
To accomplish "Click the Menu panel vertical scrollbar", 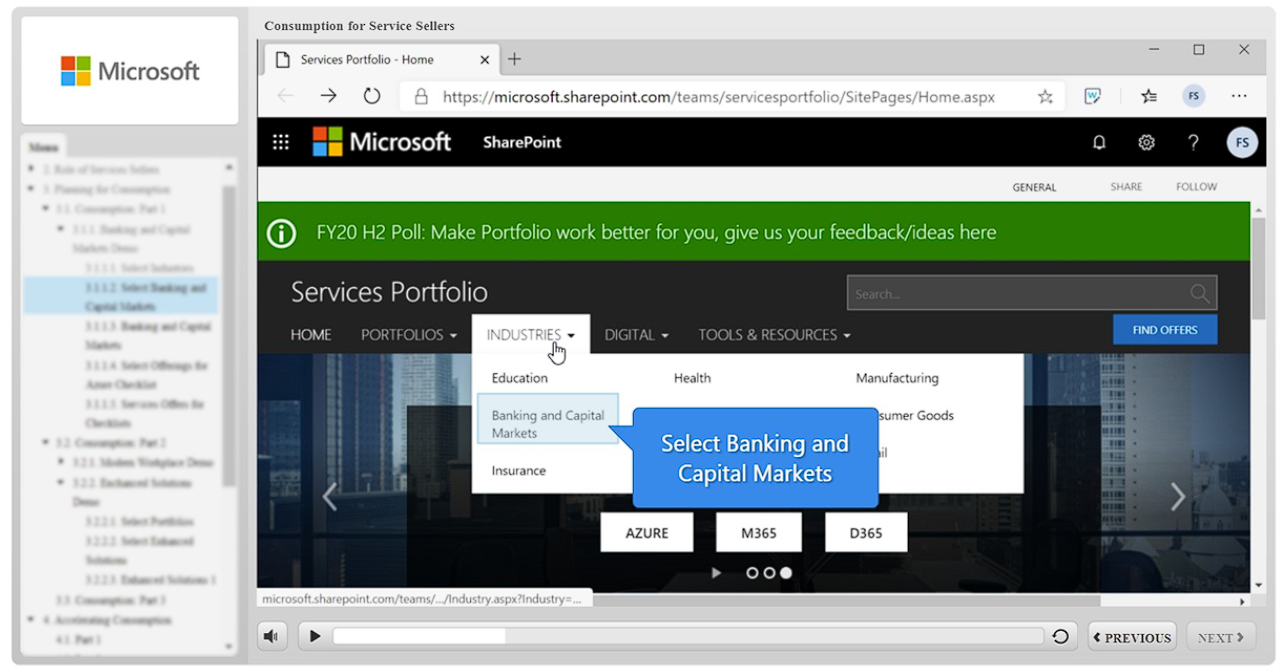I will click(x=229, y=335).
